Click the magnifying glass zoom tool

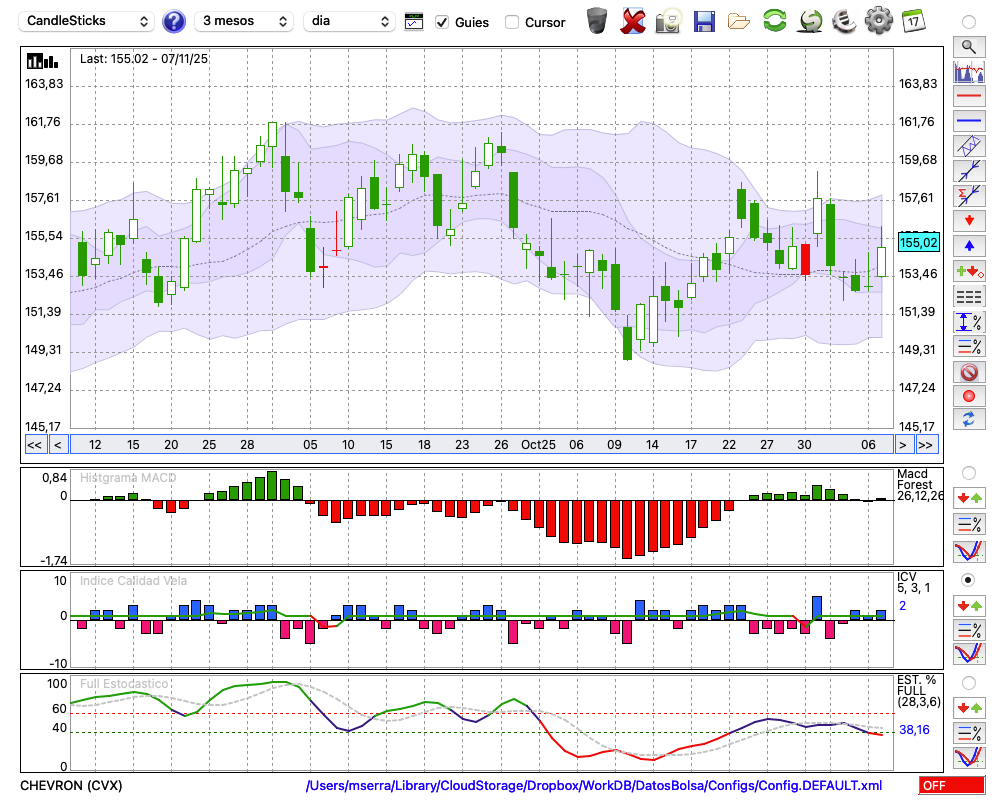pos(968,46)
